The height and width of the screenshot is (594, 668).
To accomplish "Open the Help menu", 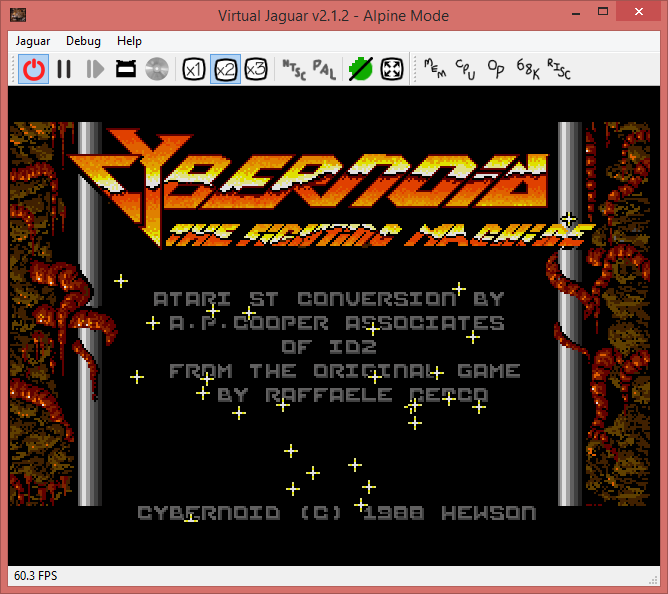I will coord(129,41).
